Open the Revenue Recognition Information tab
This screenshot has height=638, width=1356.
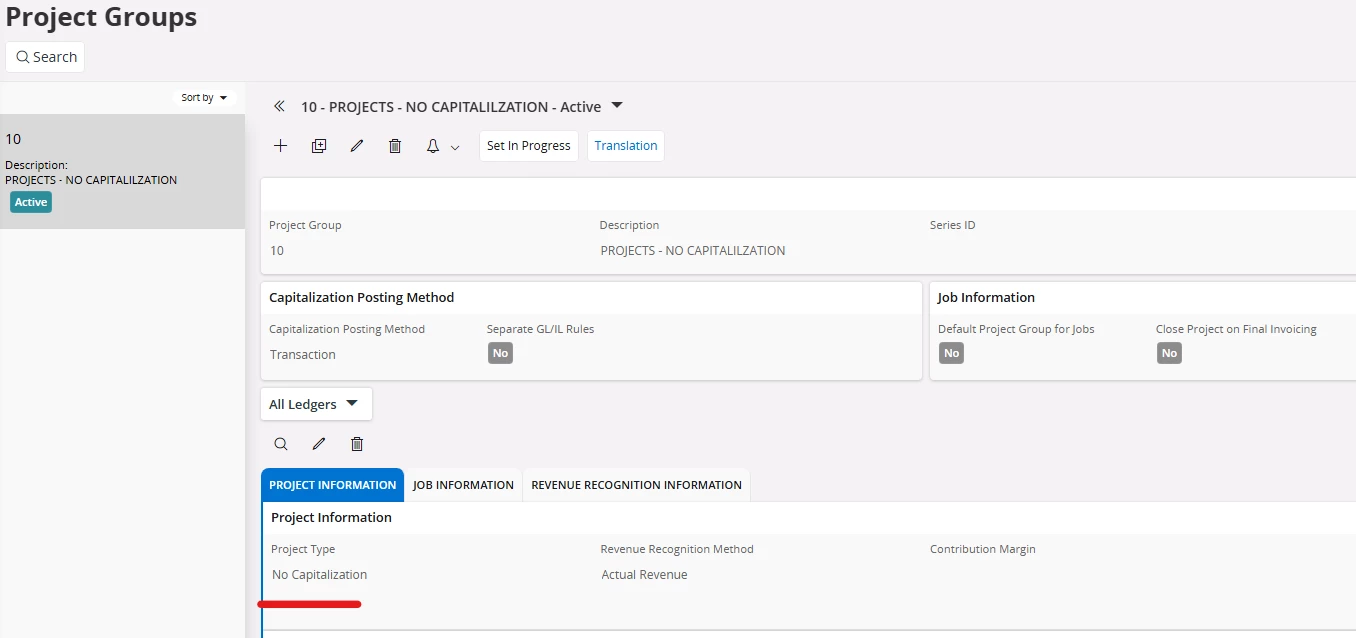pyautogui.click(x=636, y=485)
